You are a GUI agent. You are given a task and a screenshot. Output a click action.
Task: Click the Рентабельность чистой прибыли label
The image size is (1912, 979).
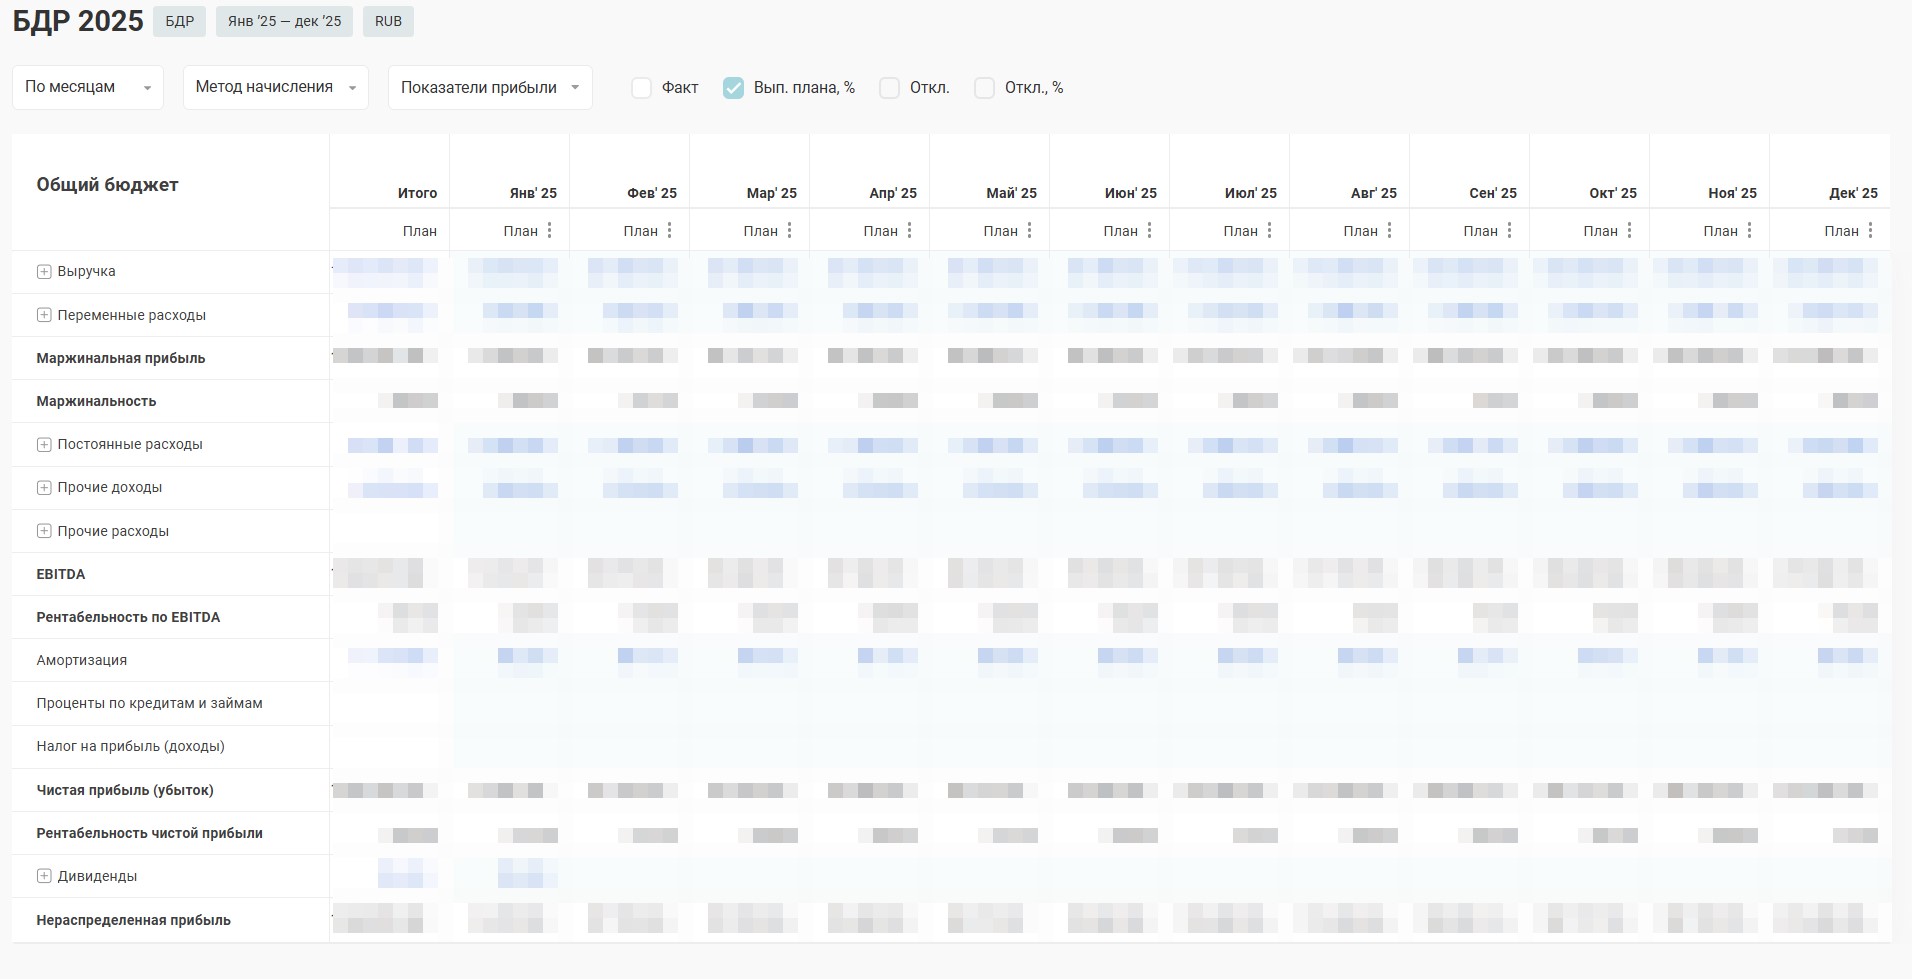click(150, 833)
